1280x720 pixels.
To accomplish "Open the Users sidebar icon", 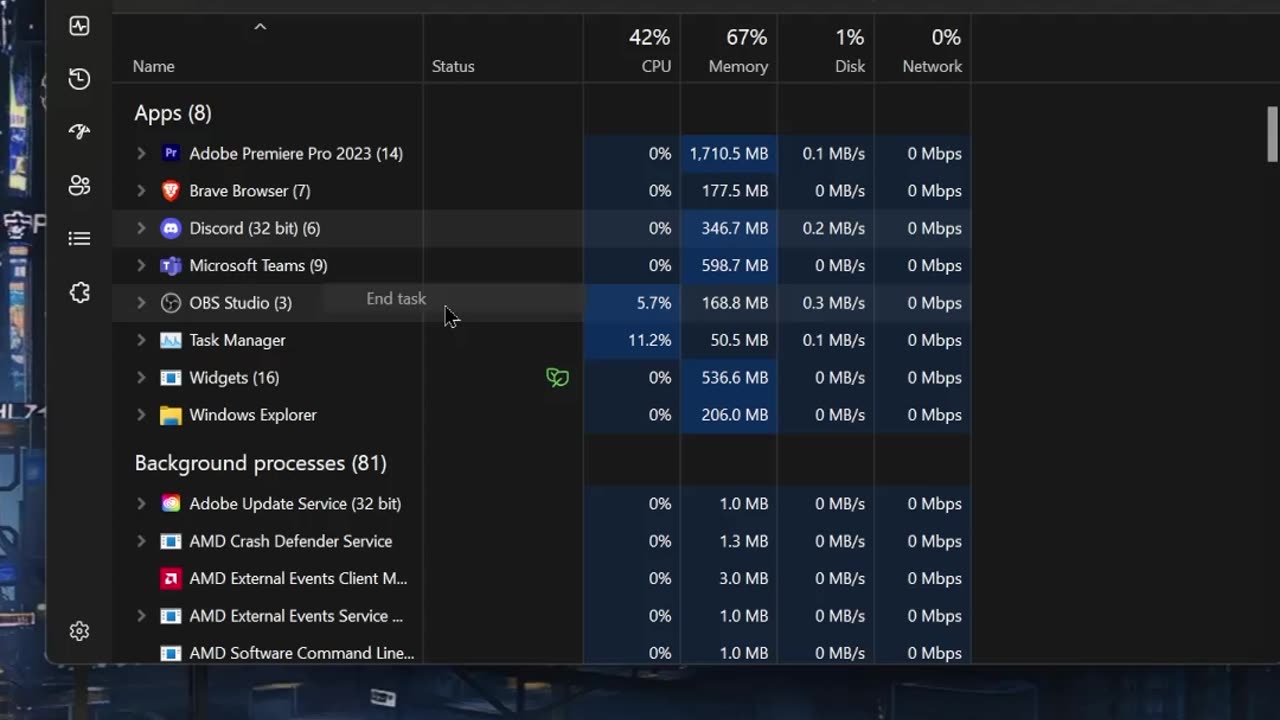I will click(x=80, y=185).
